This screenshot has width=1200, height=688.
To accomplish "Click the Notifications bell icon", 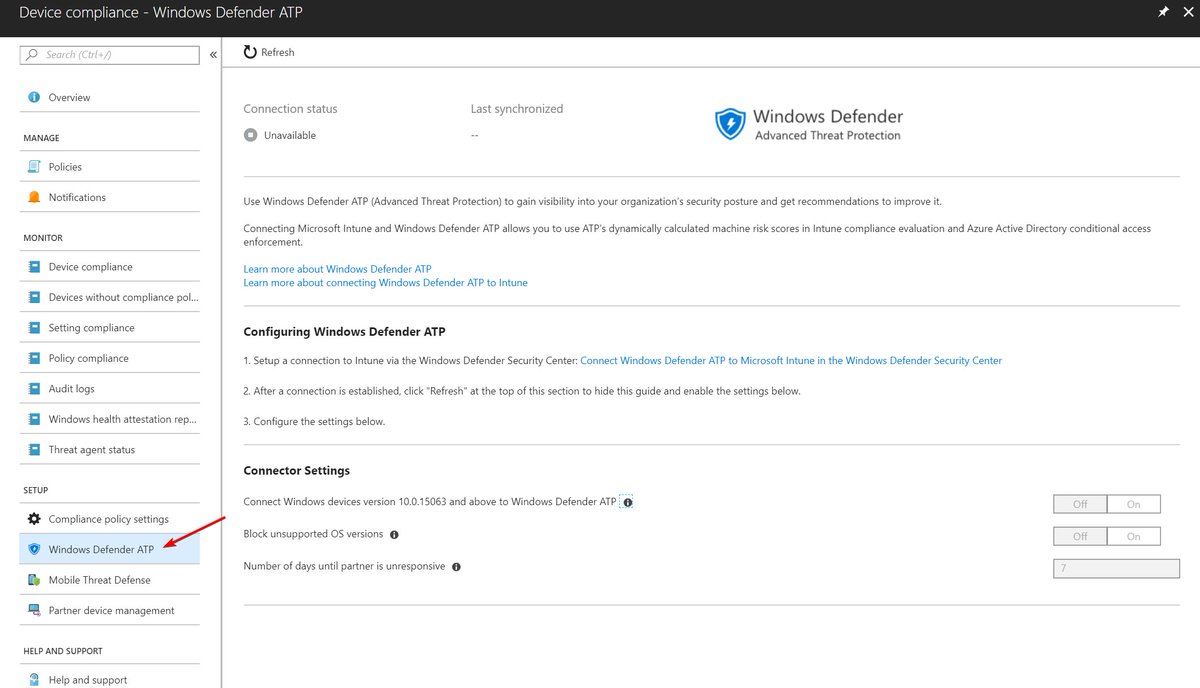I will tap(34, 197).
